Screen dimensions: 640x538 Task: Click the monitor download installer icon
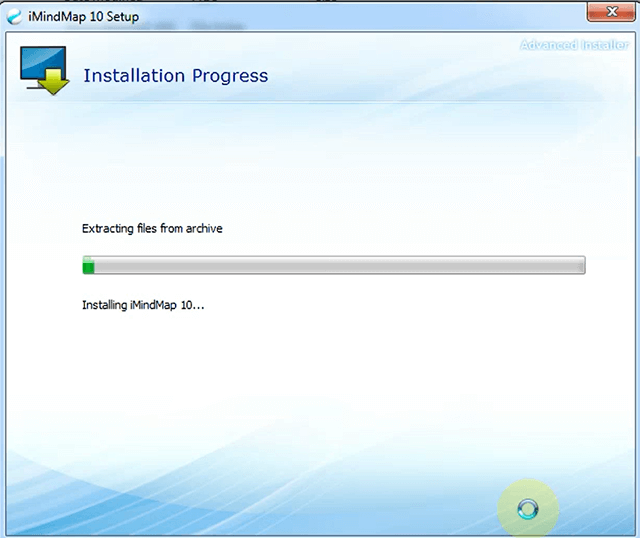44,71
